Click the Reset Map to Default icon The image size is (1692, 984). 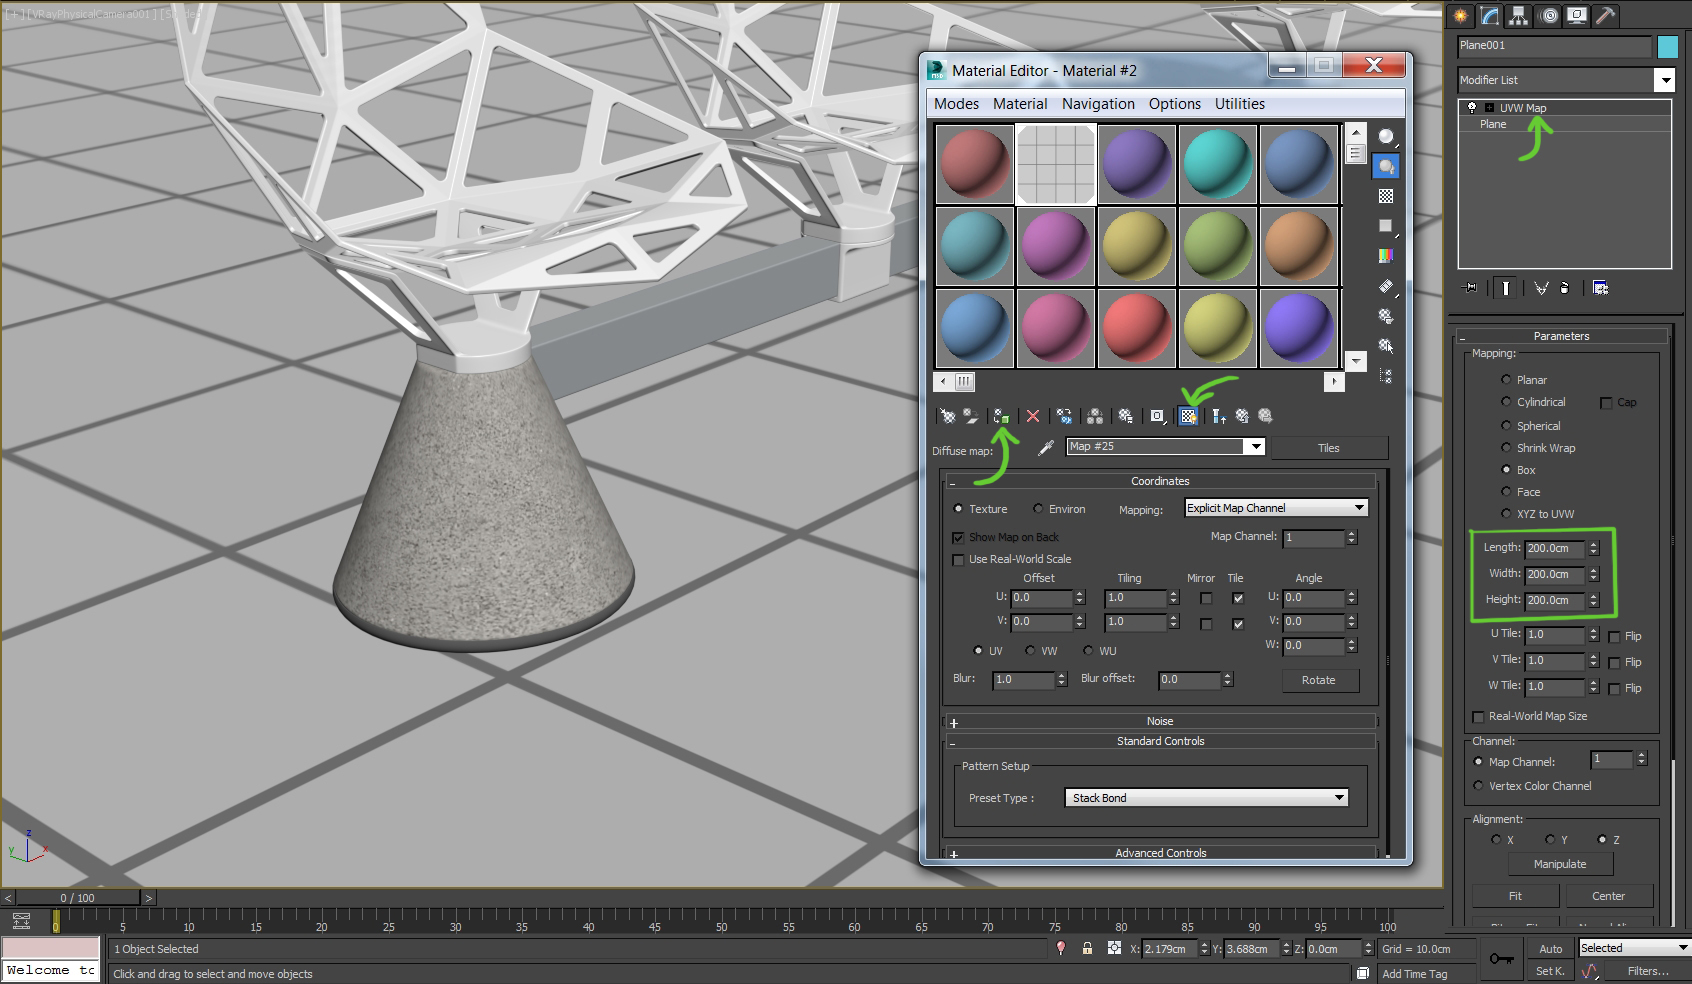click(x=1033, y=416)
